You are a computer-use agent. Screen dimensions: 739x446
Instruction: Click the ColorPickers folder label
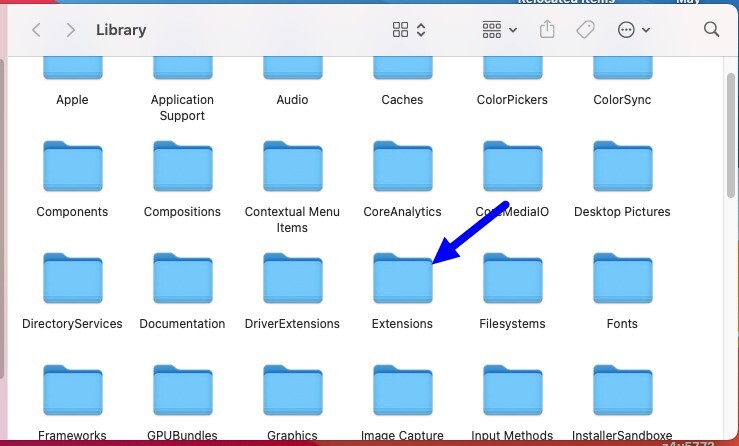point(512,99)
